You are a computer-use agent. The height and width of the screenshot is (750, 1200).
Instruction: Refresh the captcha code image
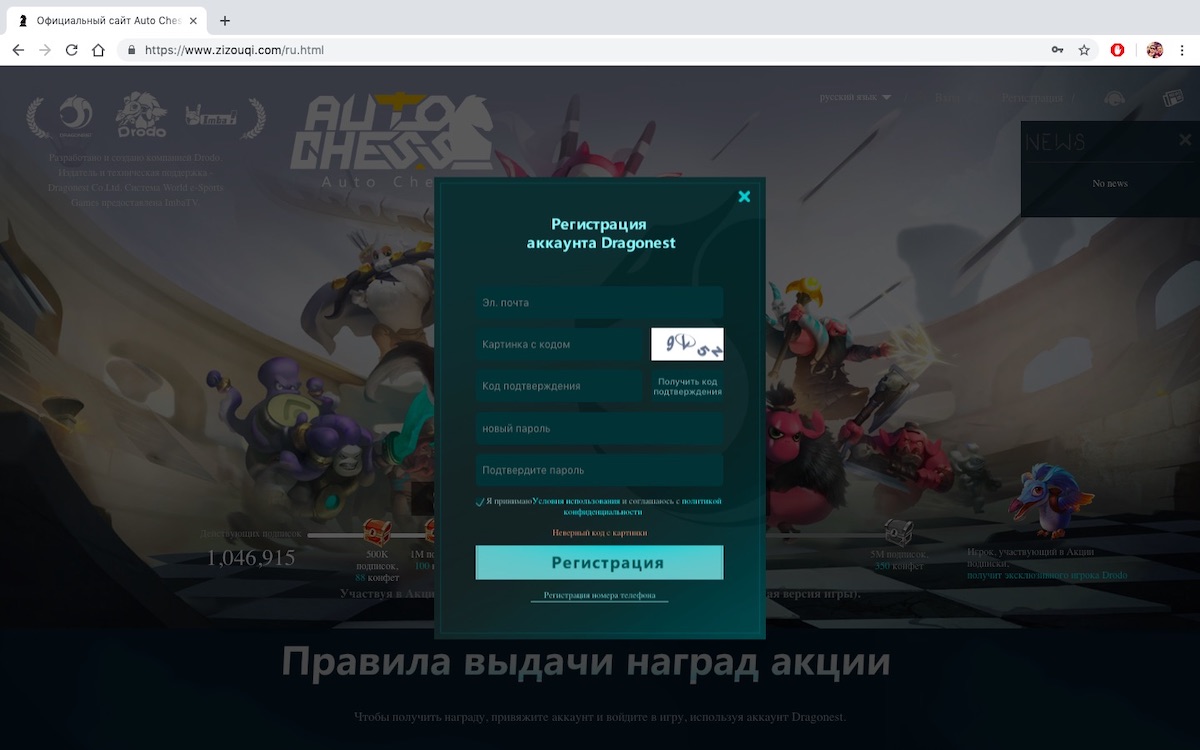pos(687,344)
